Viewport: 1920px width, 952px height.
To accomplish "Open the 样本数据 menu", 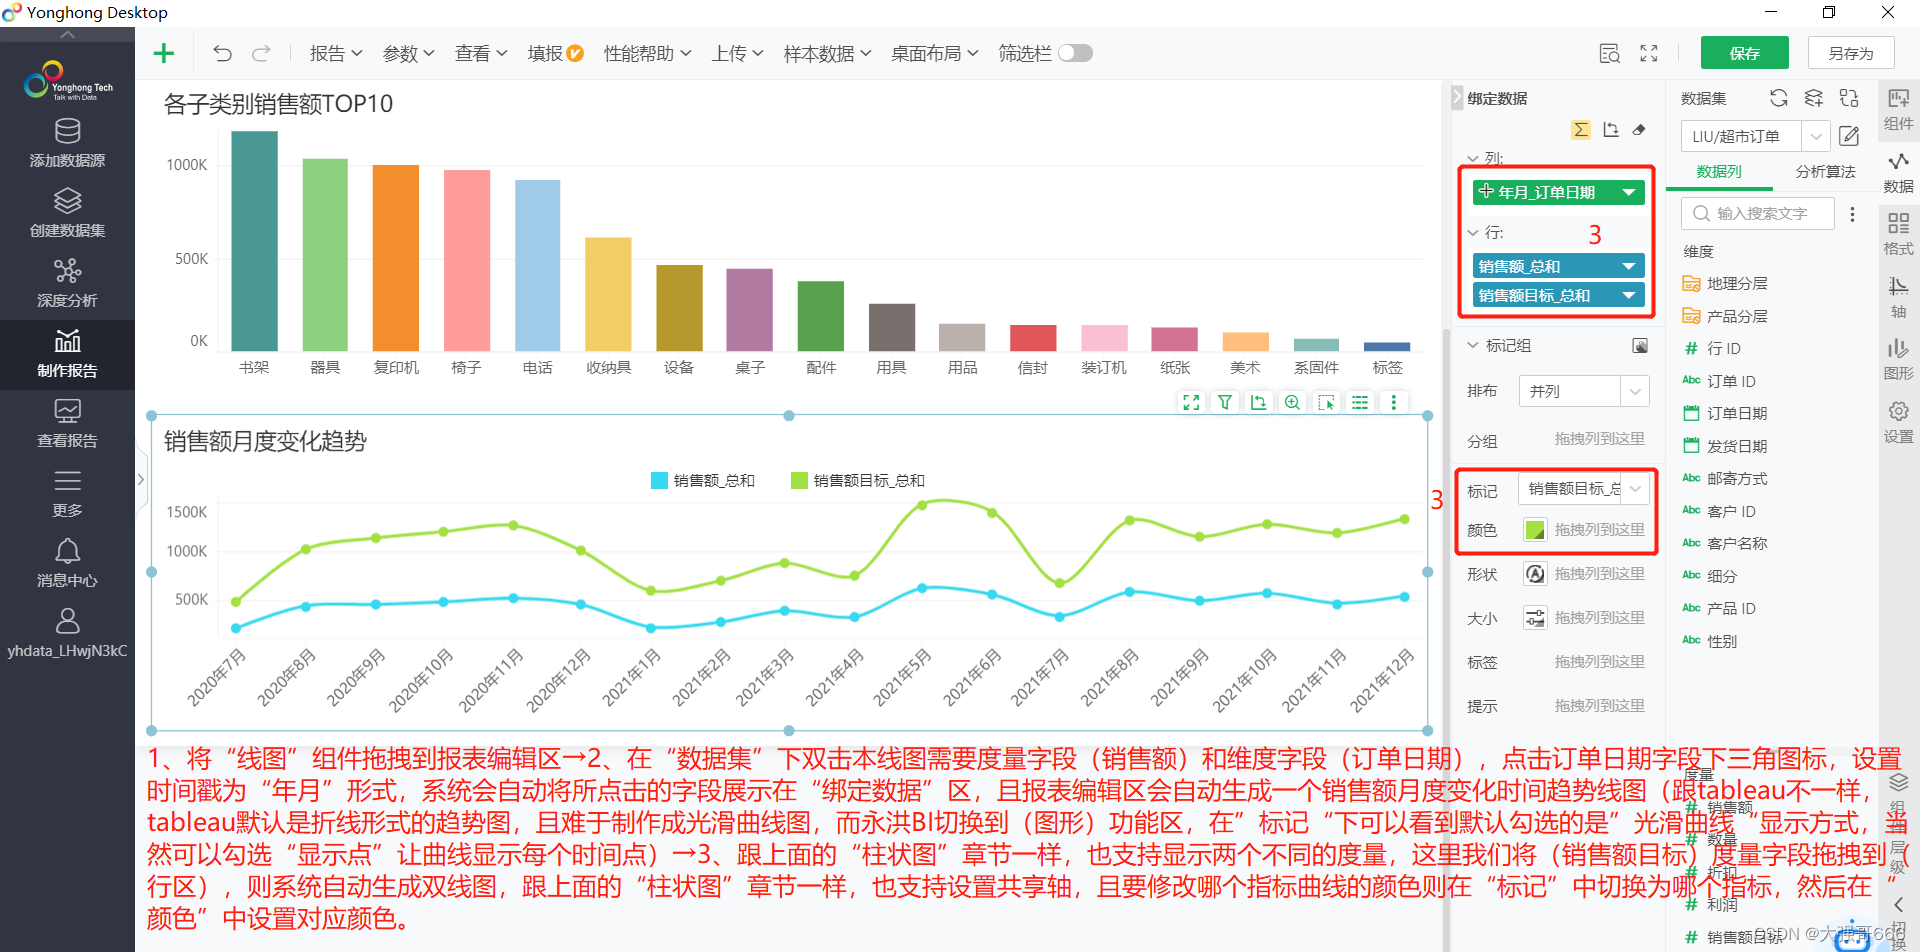I will pos(827,53).
